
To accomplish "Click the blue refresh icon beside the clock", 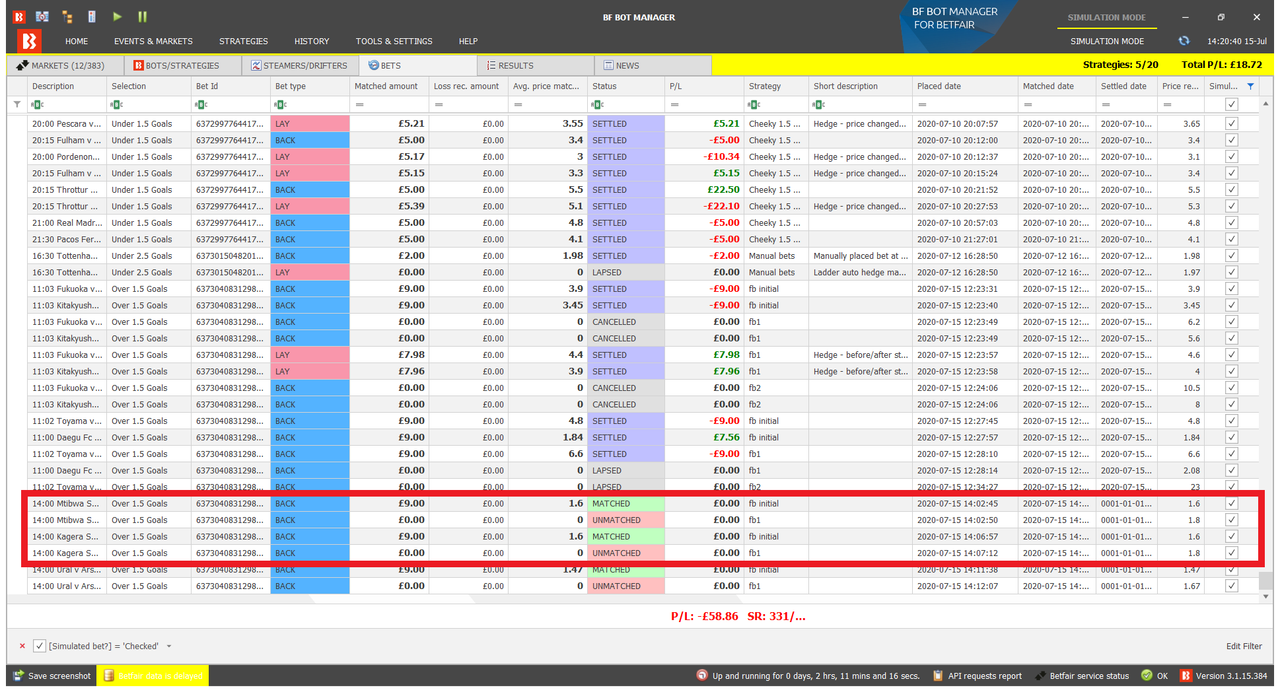I will (x=1184, y=41).
